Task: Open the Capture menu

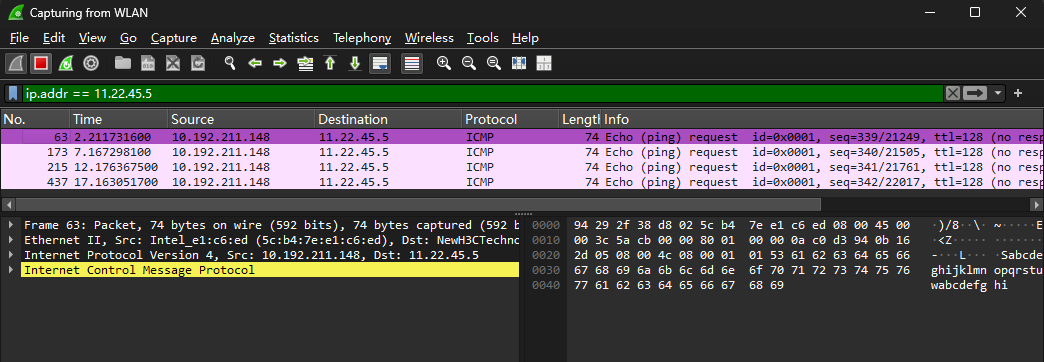Action: pos(174,38)
